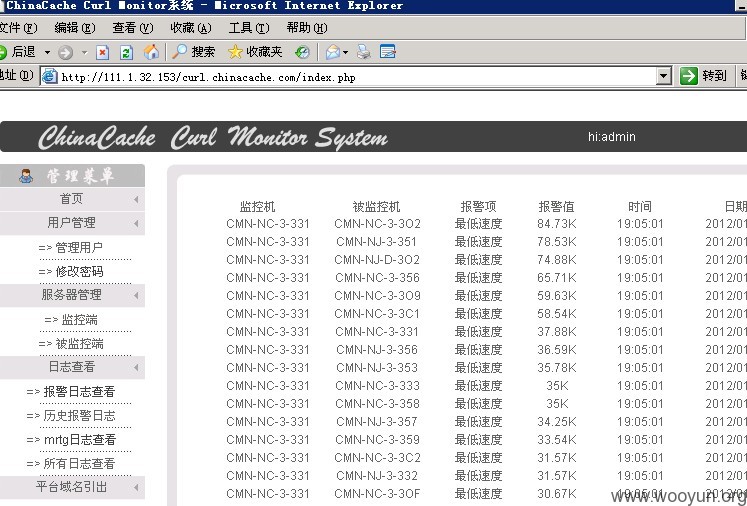Click the cell CMN-NC-3-359
This screenshot has height=506, width=747.
click(377, 440)
